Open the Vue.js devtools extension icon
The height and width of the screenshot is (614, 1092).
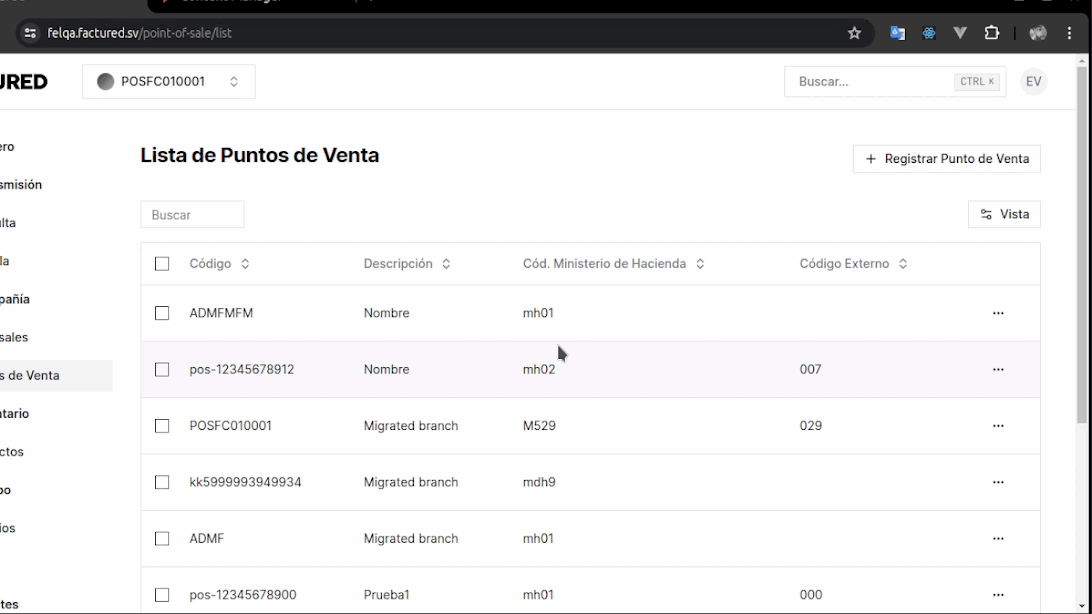coord(961,32)
